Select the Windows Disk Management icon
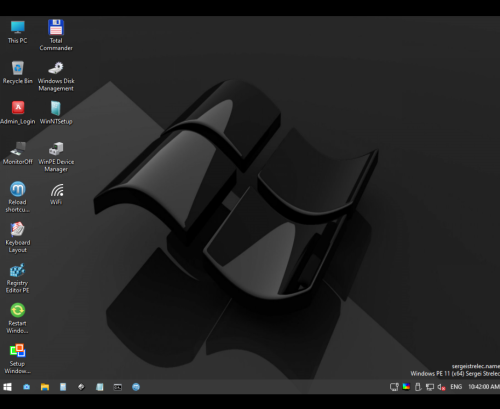 pyautogui.click(x=56, y=76)
